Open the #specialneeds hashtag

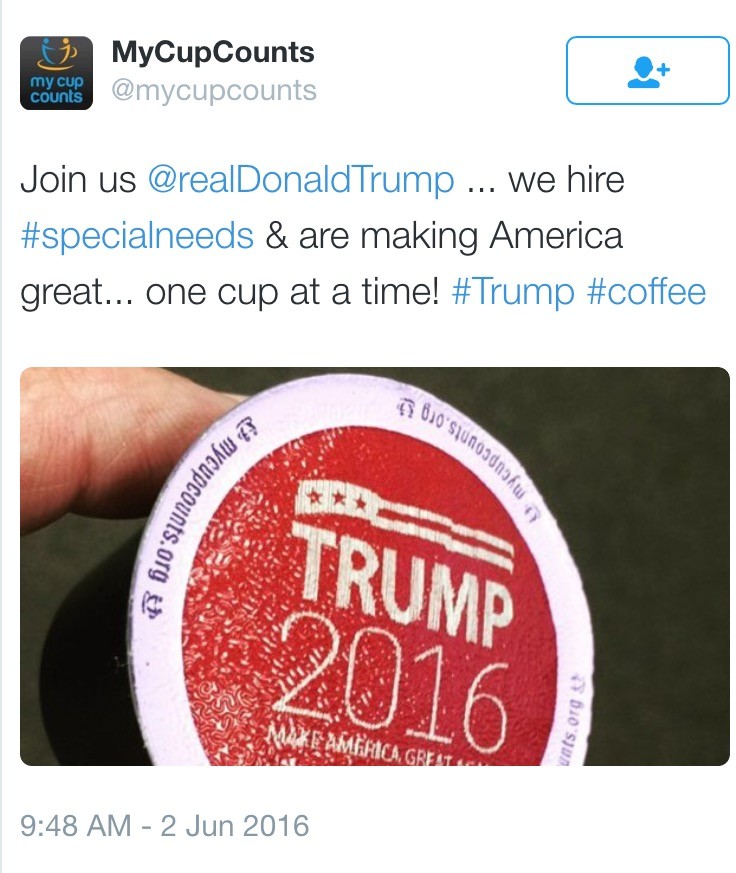click(137, 236)
